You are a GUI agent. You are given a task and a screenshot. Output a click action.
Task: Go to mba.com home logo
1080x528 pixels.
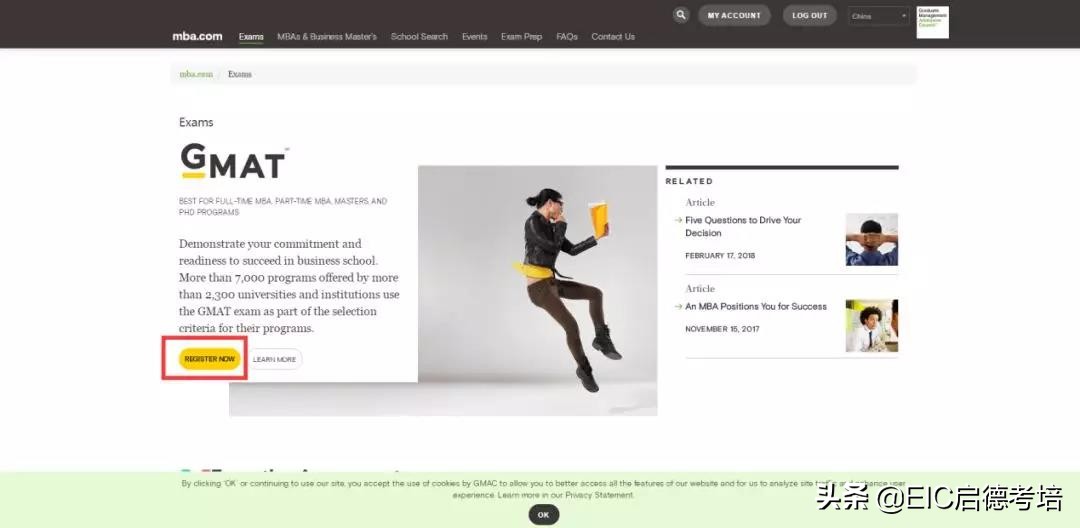point(197,36)
